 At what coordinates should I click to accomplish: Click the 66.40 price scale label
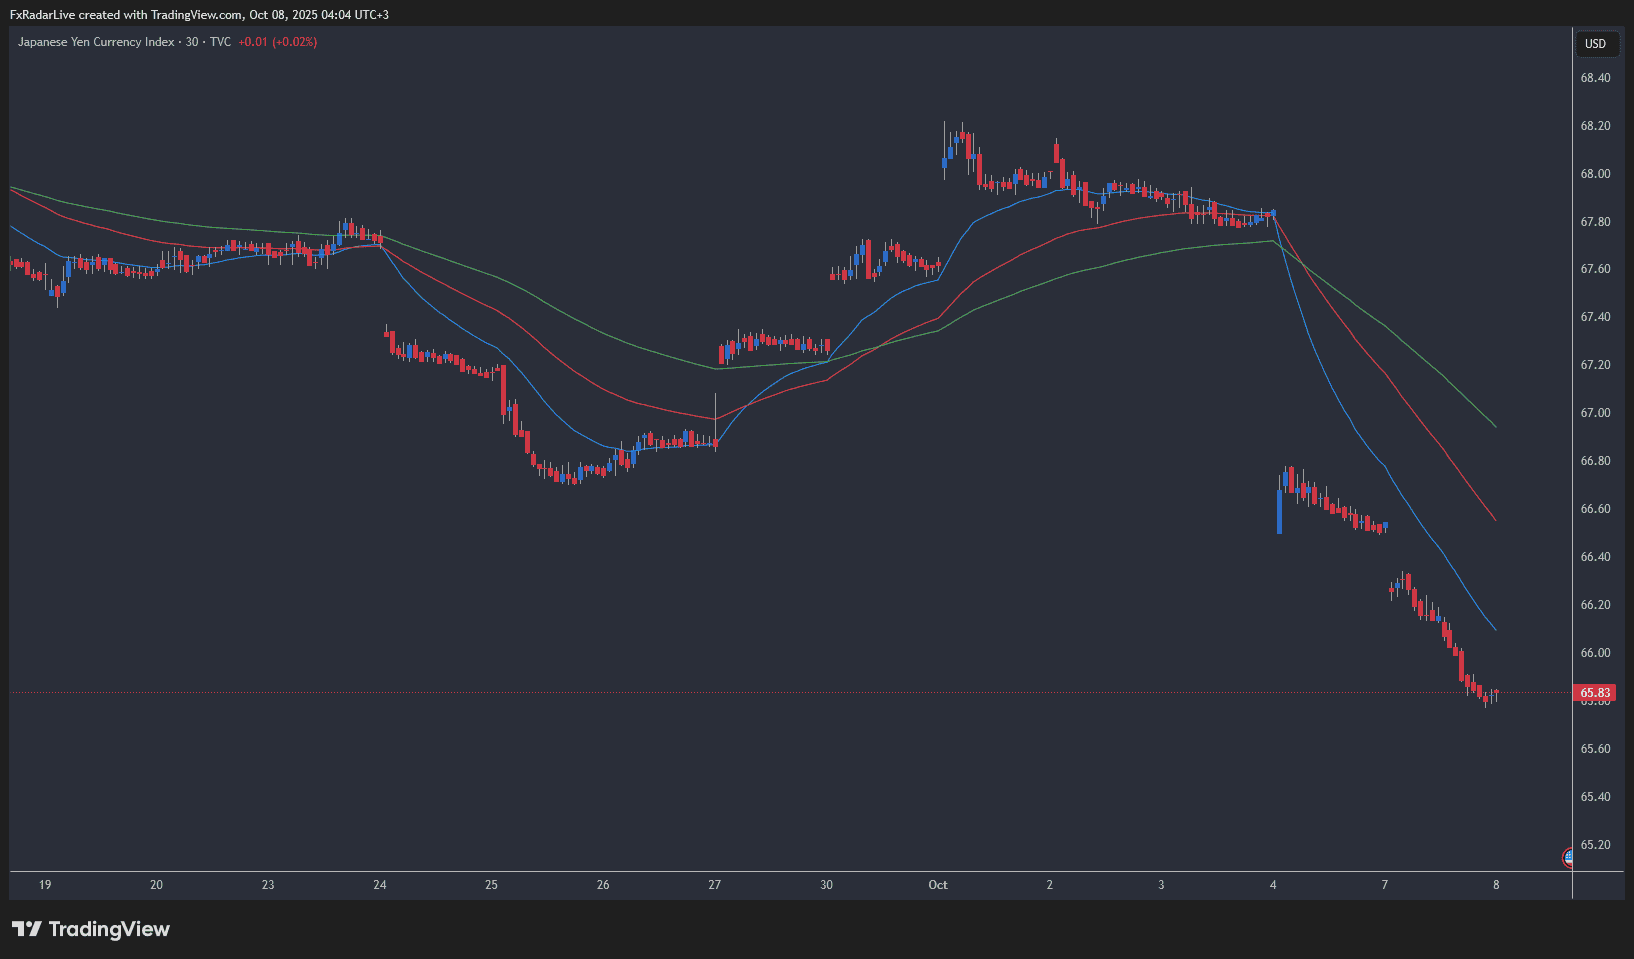[x=1595, y=557]
